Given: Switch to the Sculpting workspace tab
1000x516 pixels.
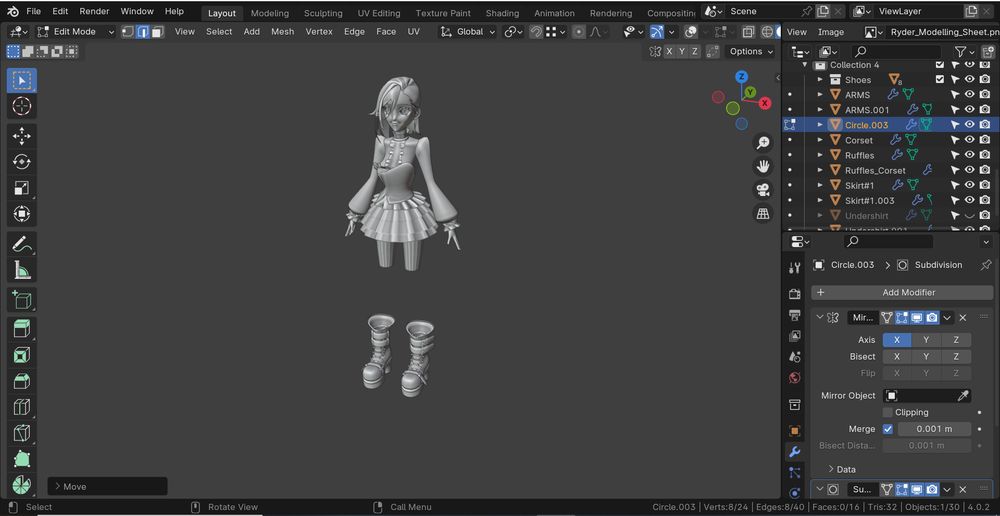Looking at the screenshot, I should 323,13.
